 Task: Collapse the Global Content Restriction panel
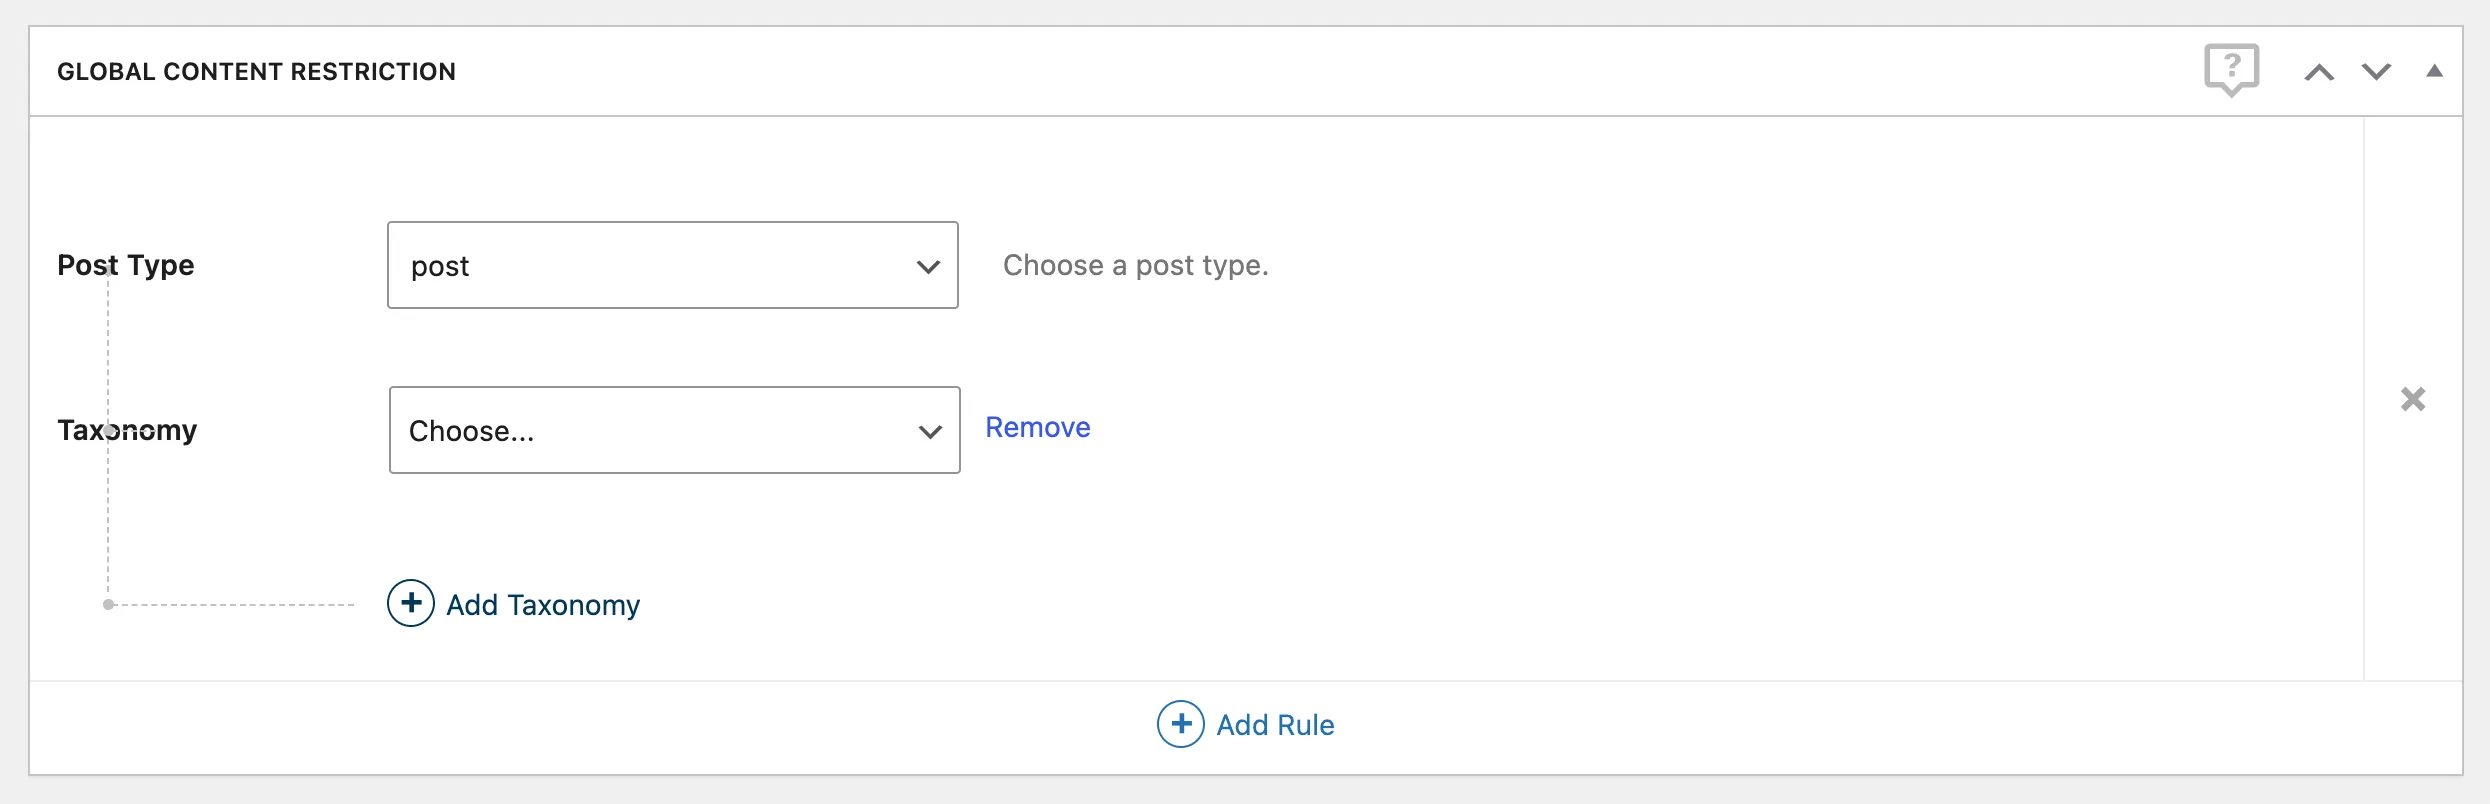[x=2434, y=71]
